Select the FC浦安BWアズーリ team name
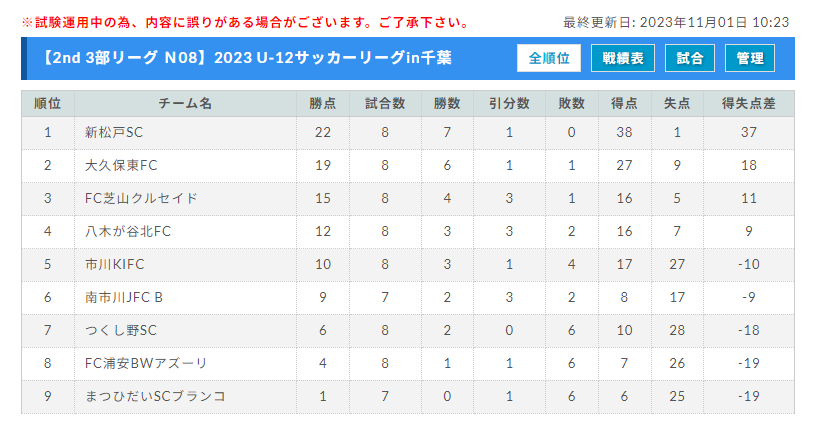Screen dimensions: 815x429 tap(146, 363)
